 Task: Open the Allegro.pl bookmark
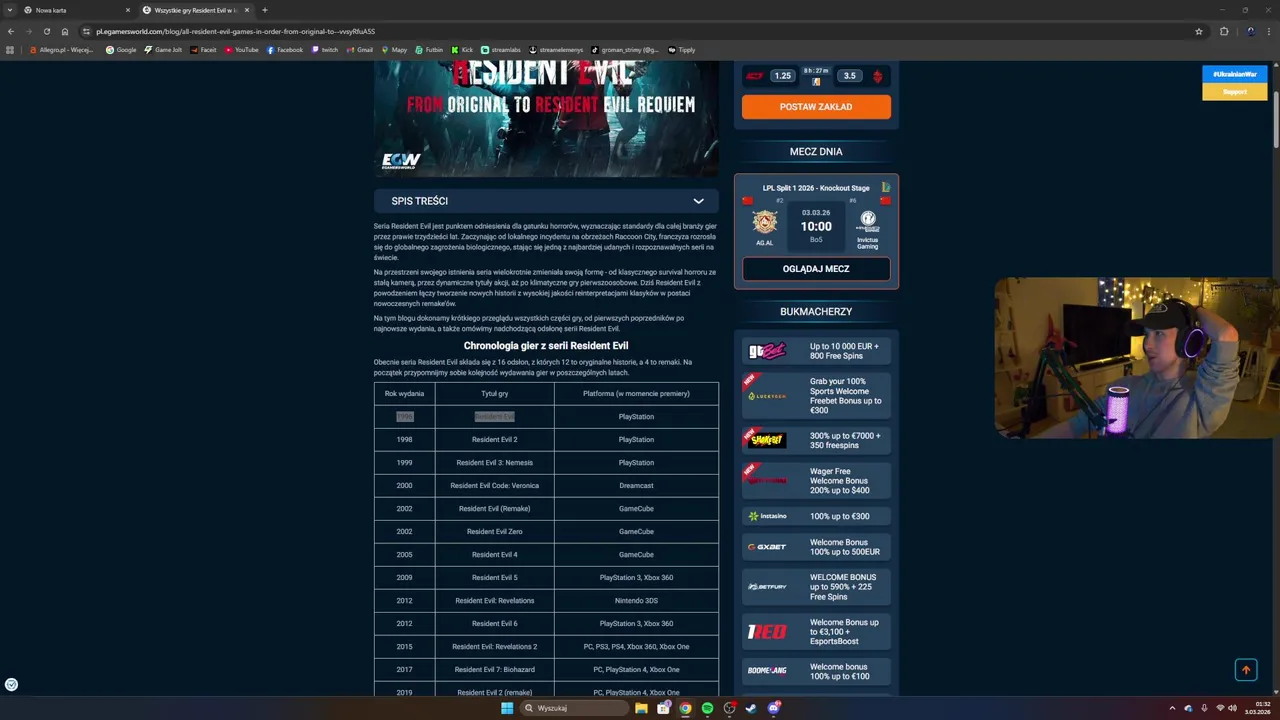tap(62, 50)
